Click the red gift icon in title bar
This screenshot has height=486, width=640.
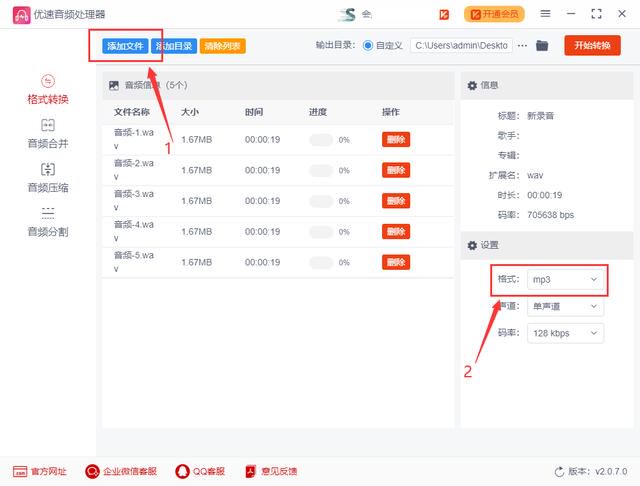click(444, 15)
